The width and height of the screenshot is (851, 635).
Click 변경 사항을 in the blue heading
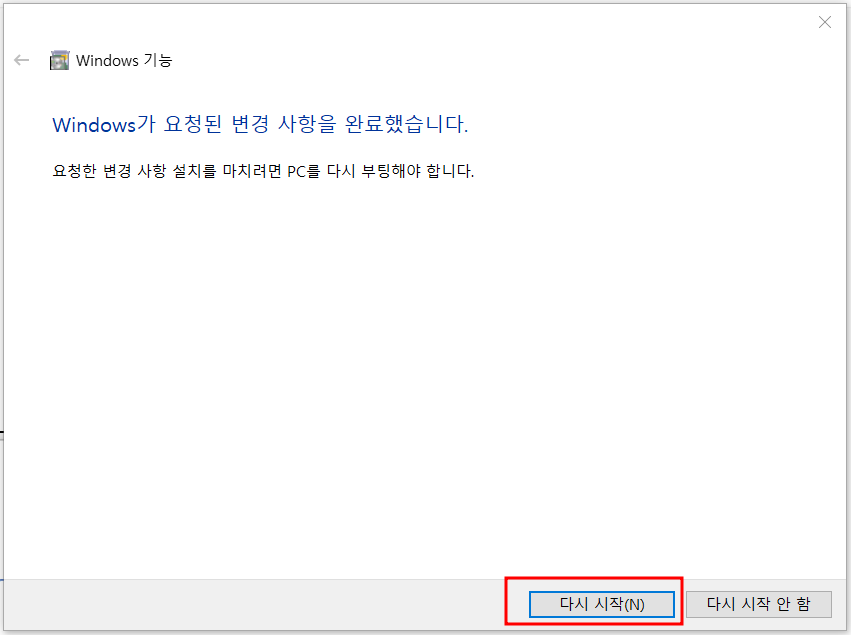pos(284,124)
